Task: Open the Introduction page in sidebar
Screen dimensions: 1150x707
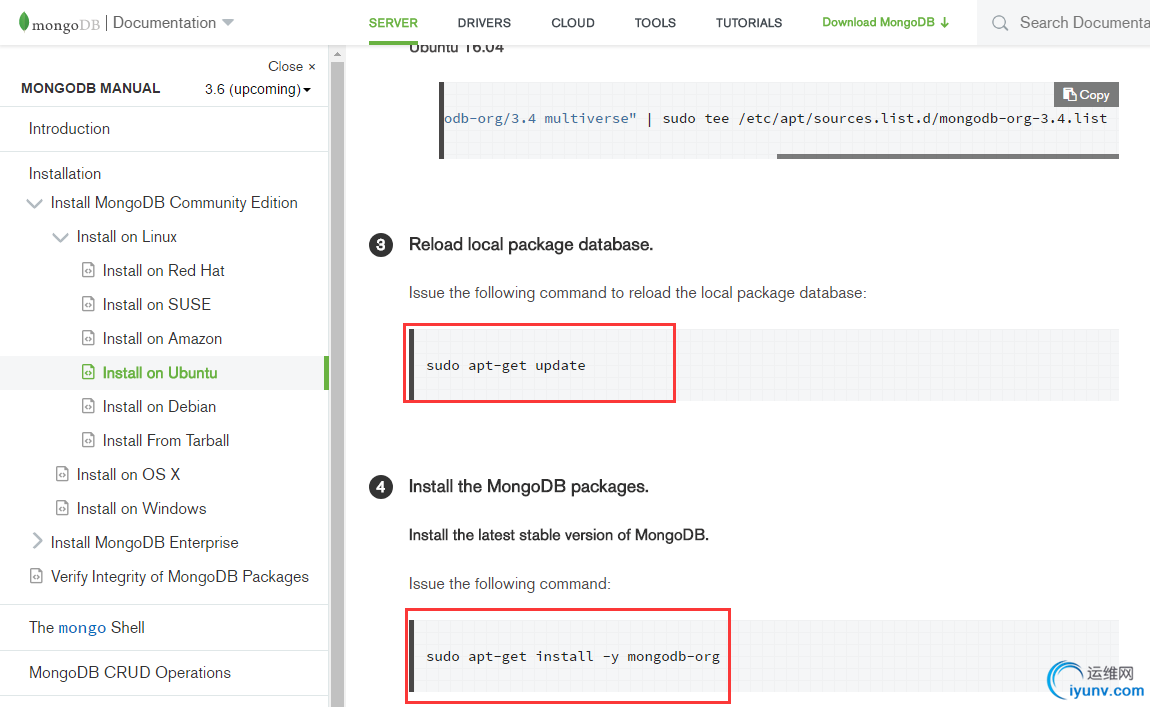Action: (70, 128)
